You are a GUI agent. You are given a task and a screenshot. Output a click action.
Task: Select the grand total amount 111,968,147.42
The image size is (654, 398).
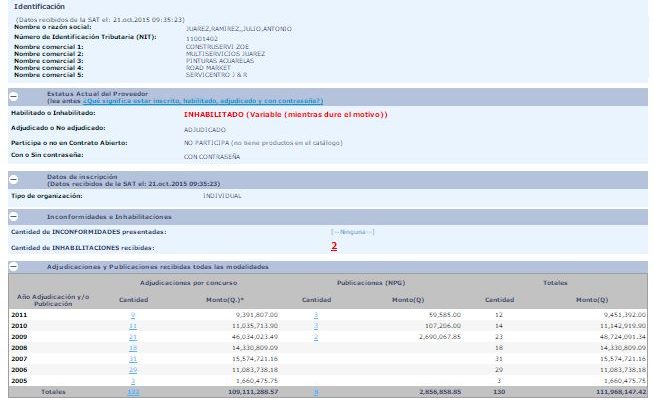click(x=621, y=392)
